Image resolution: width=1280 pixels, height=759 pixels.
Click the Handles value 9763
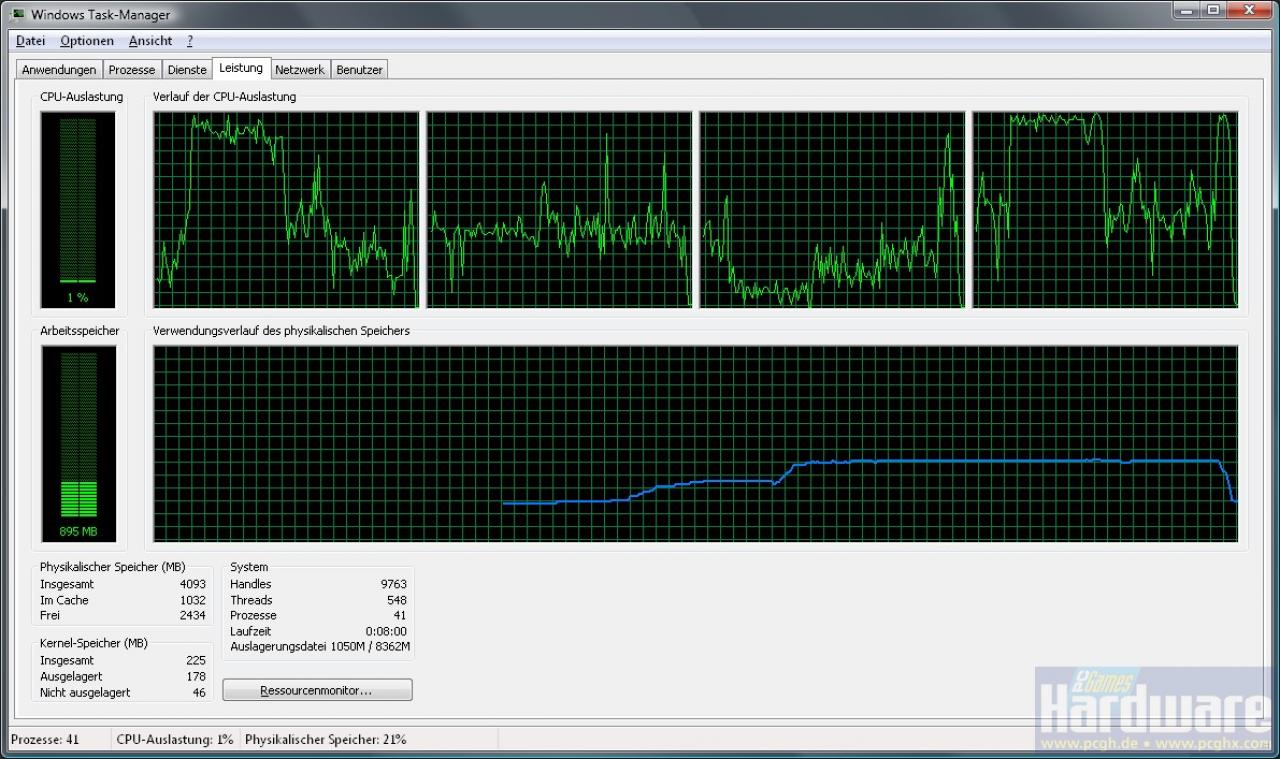pyautogui.click(x=394, y=584)
